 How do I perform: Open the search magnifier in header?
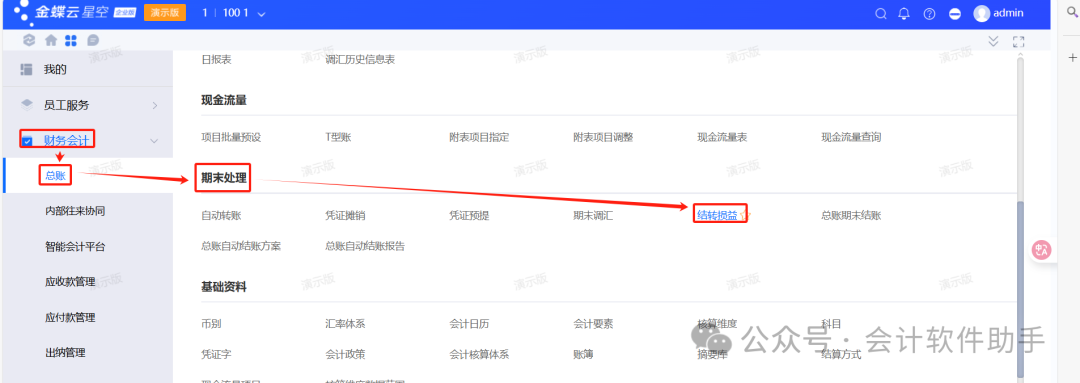tap(880, 13)
